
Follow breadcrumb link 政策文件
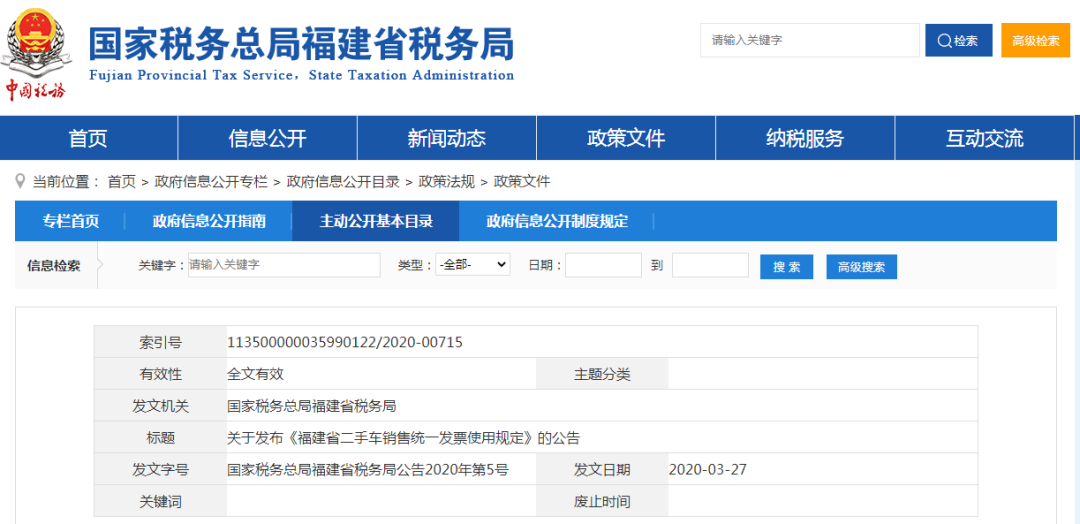[522, 182]
